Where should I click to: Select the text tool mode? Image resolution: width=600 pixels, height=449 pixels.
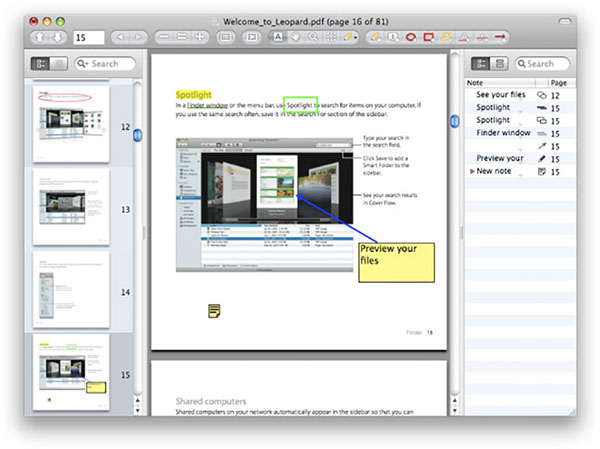click(278, 37)
